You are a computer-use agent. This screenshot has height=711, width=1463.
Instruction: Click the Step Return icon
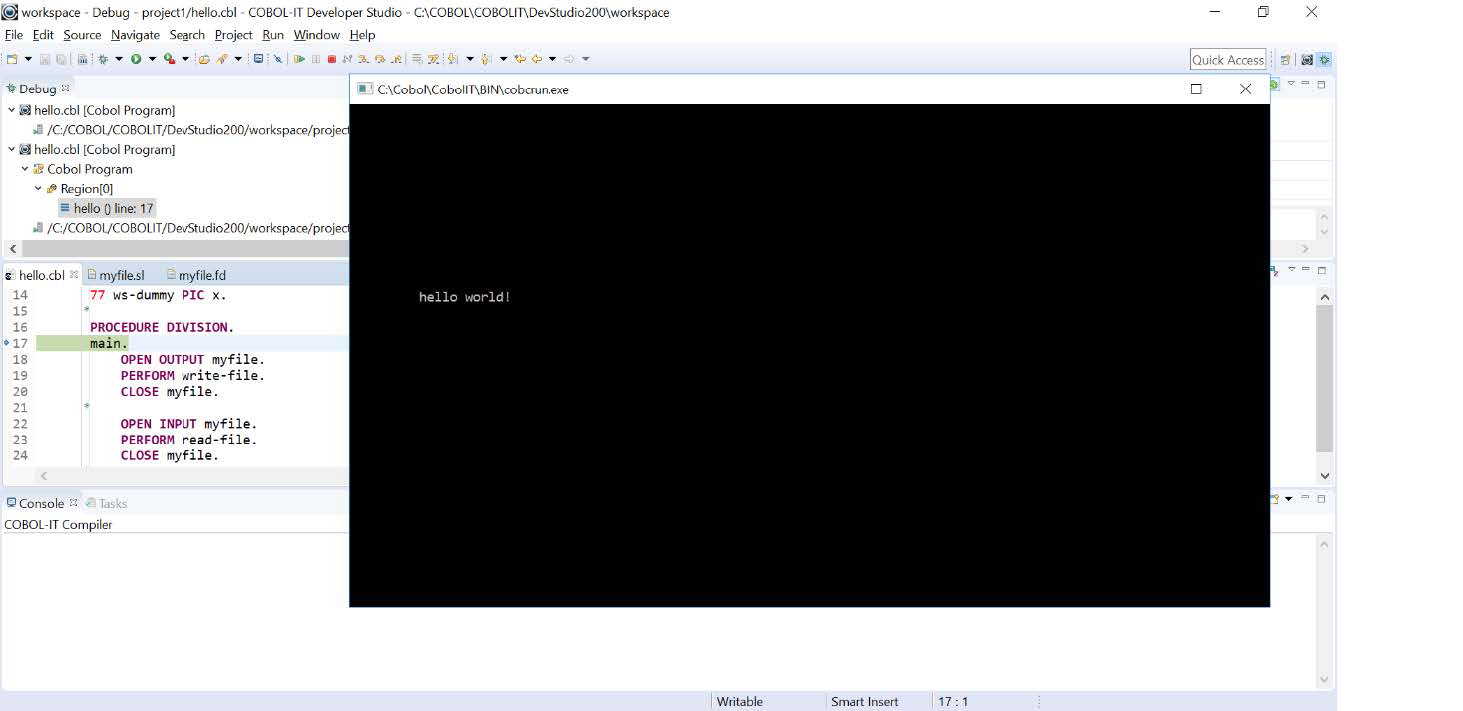tap(396, 58)
